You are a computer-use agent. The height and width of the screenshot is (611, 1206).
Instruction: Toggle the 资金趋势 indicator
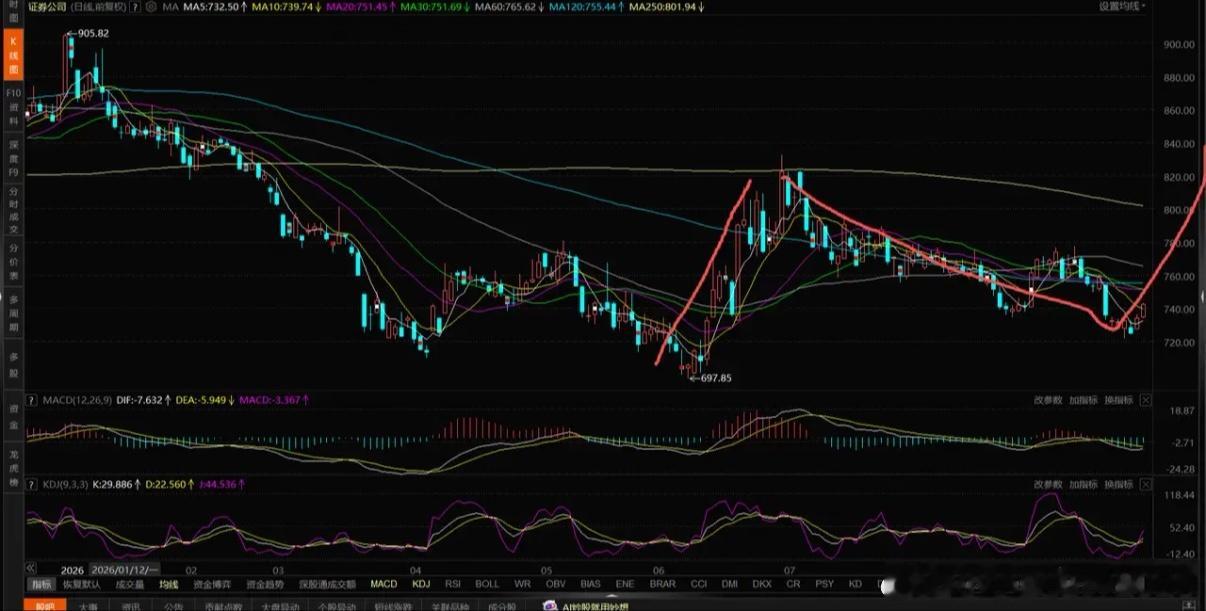[x=265, y=584]
